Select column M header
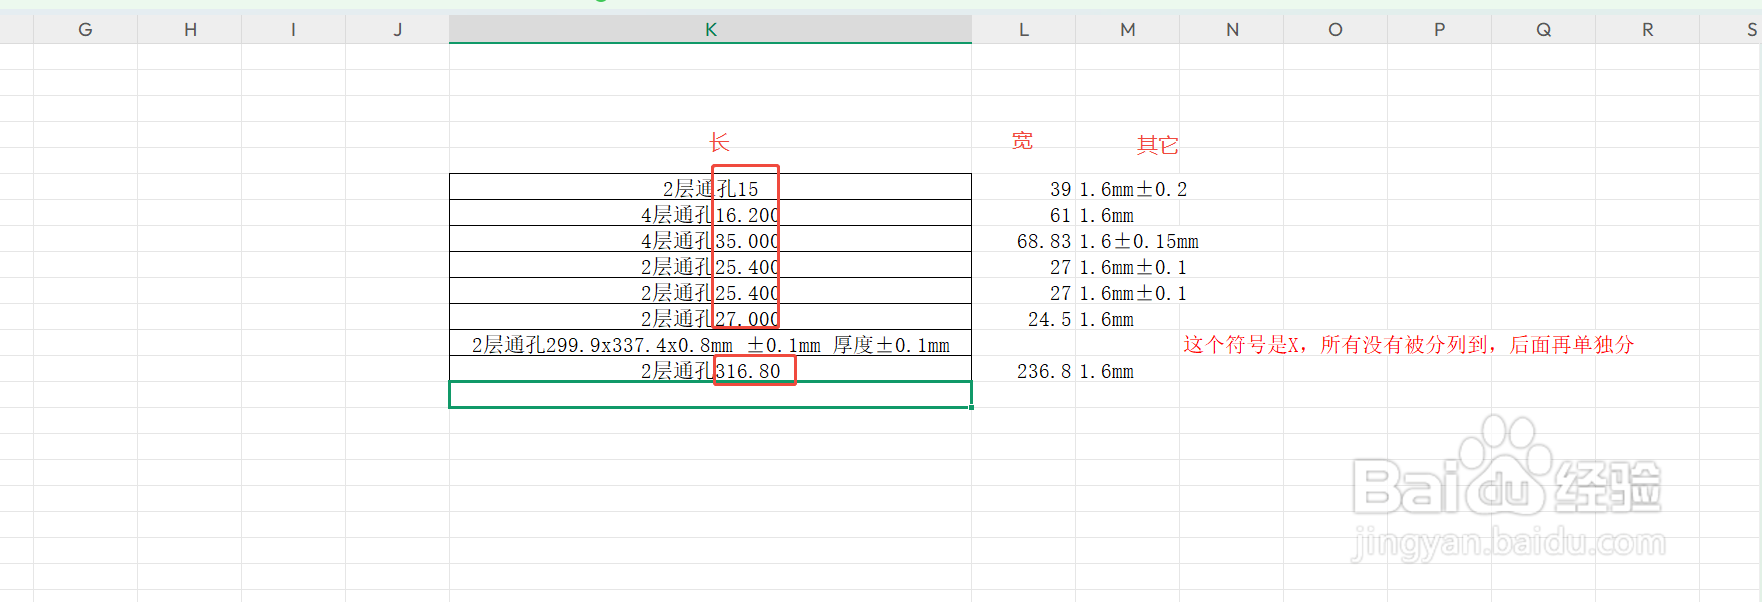1762x602 pixels. click(x=1127, y=30)
